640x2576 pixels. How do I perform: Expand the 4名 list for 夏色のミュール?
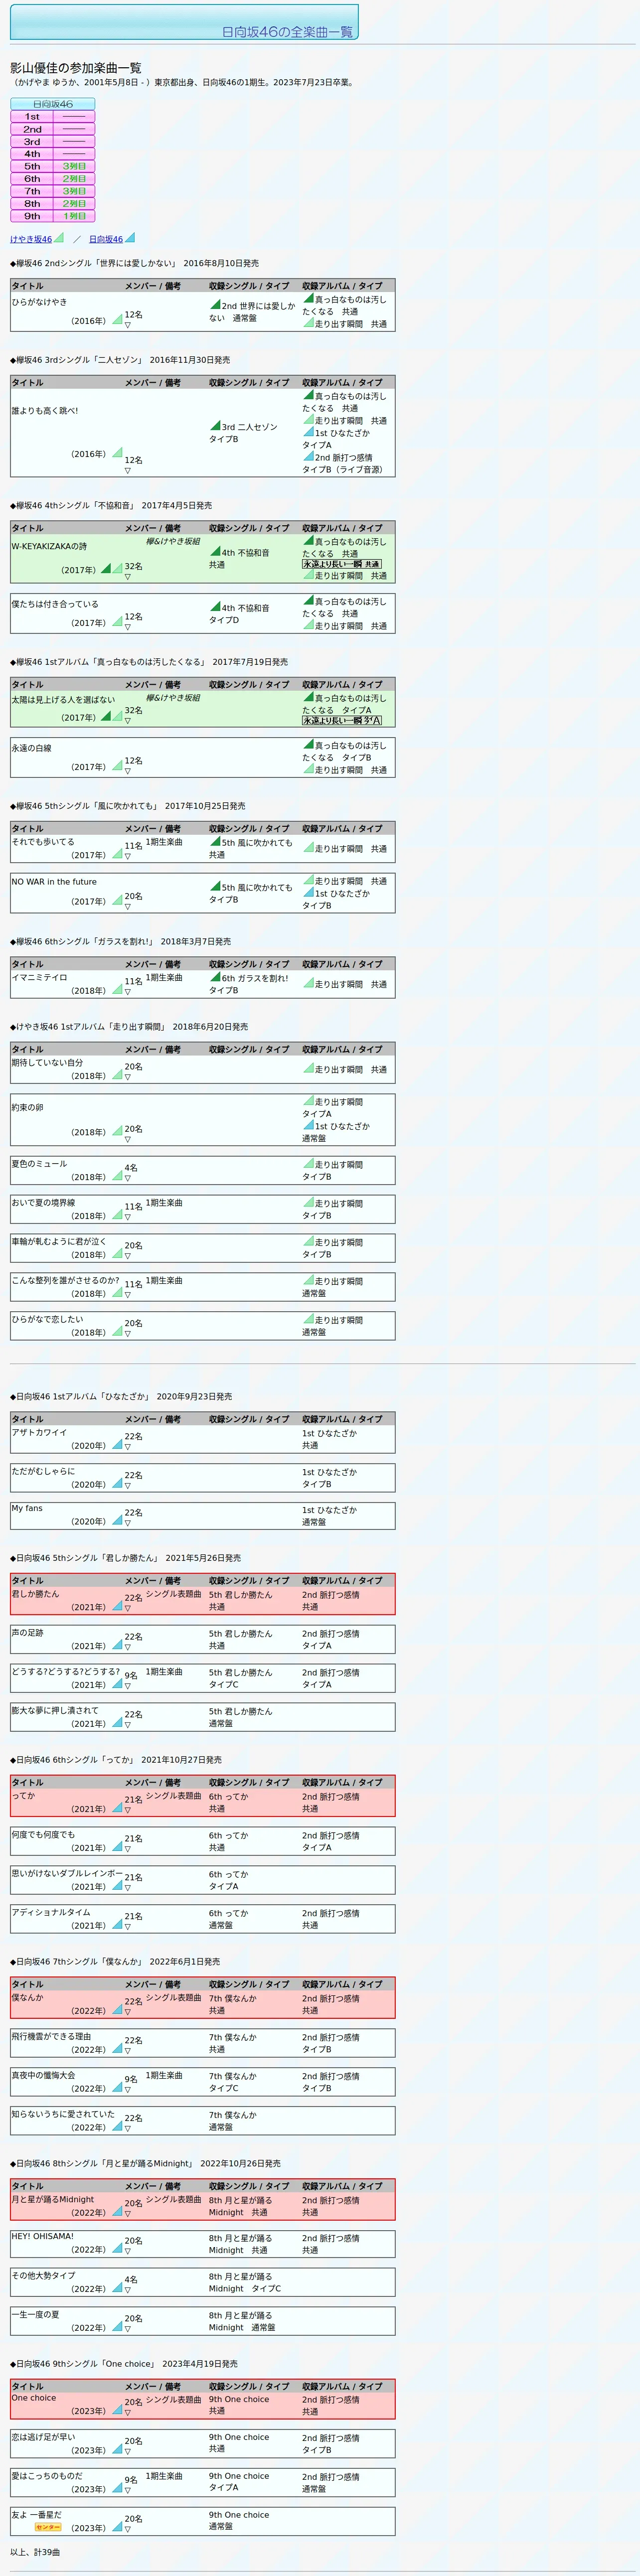pyautogui.click(x=128, y=1178)
